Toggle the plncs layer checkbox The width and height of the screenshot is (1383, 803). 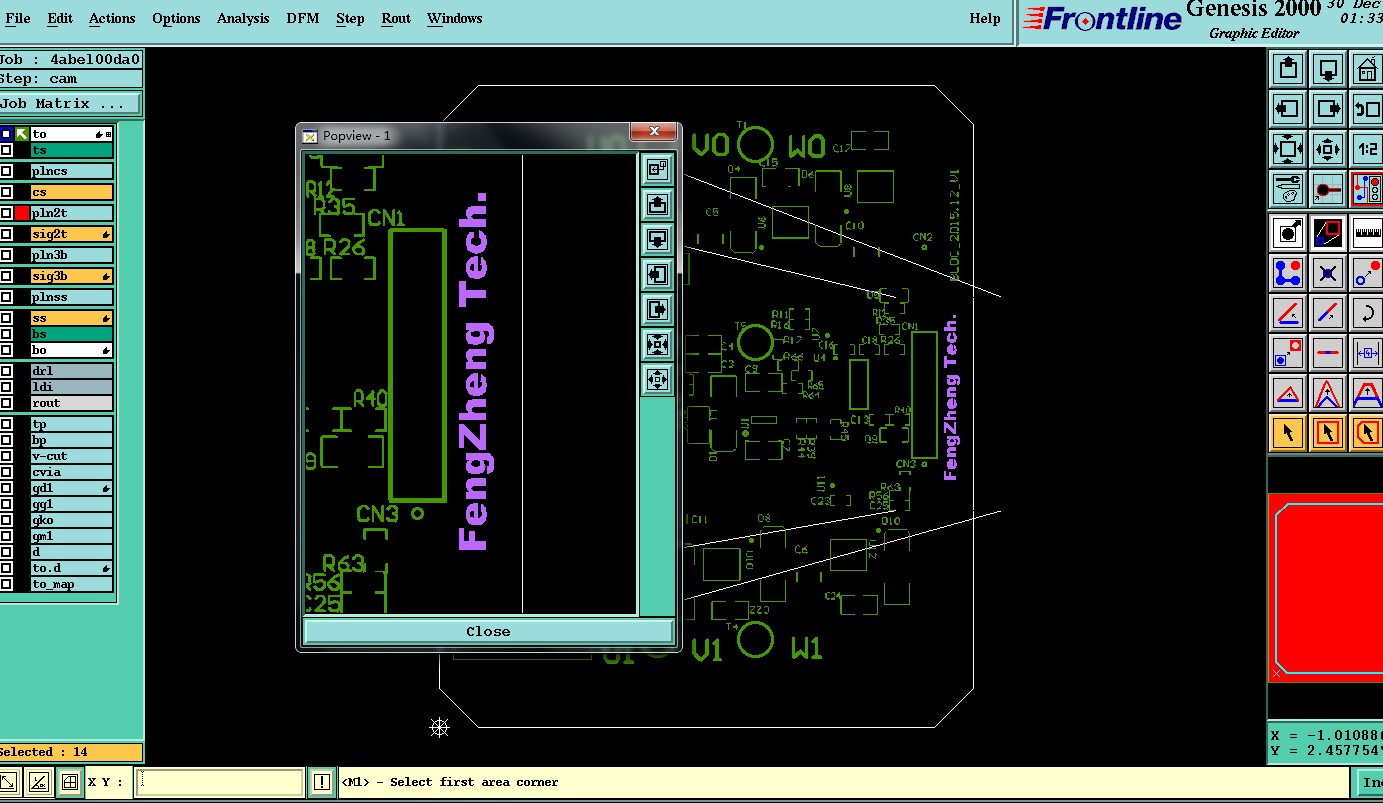point(7,171)
